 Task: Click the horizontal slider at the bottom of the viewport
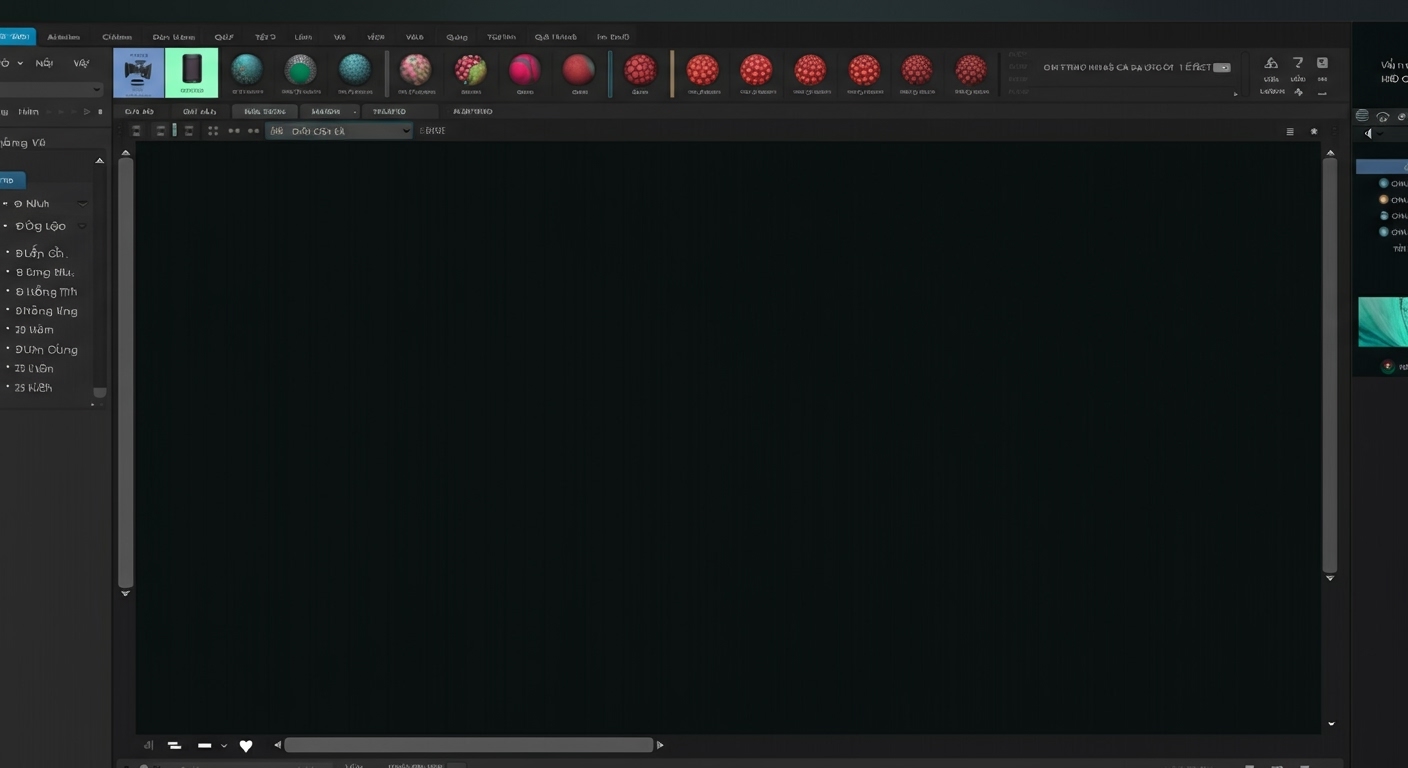tap(470, 744)
